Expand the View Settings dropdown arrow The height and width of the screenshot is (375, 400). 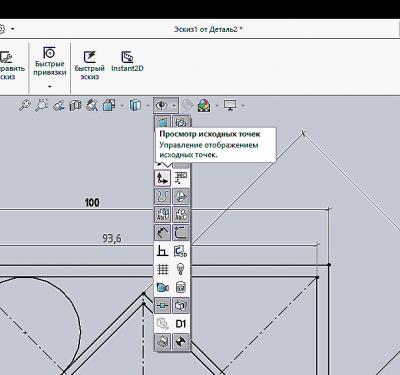(x=243, y=106)
